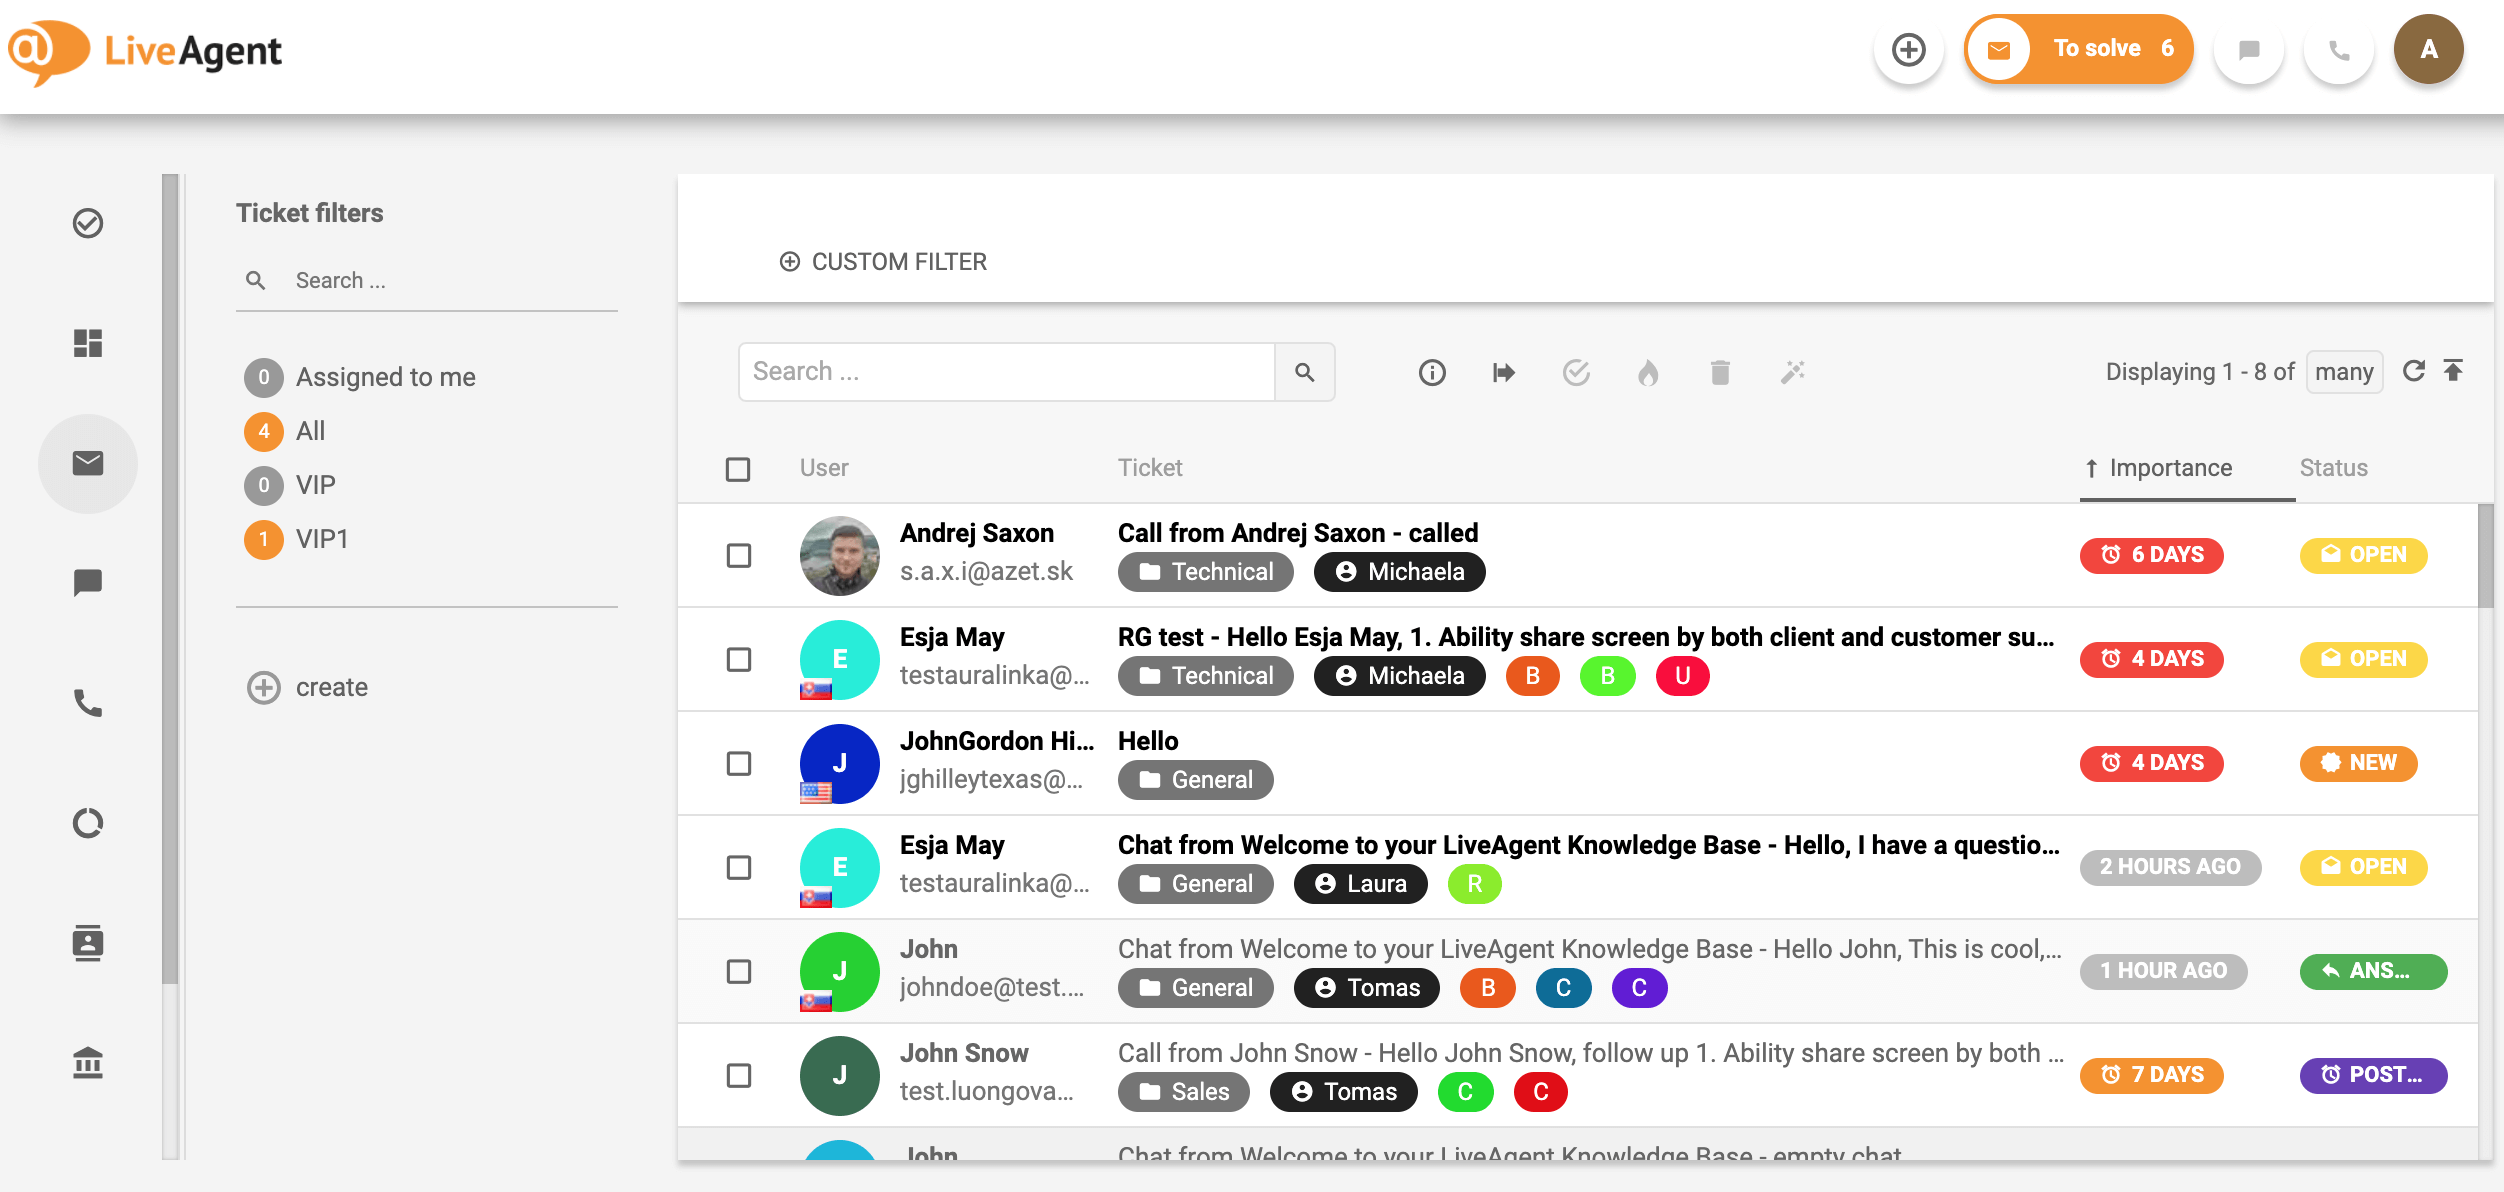This screenshot has height=1192, width=2504.
Task: Toggle the select all tickets checkbox
Action: click(738, 469)
